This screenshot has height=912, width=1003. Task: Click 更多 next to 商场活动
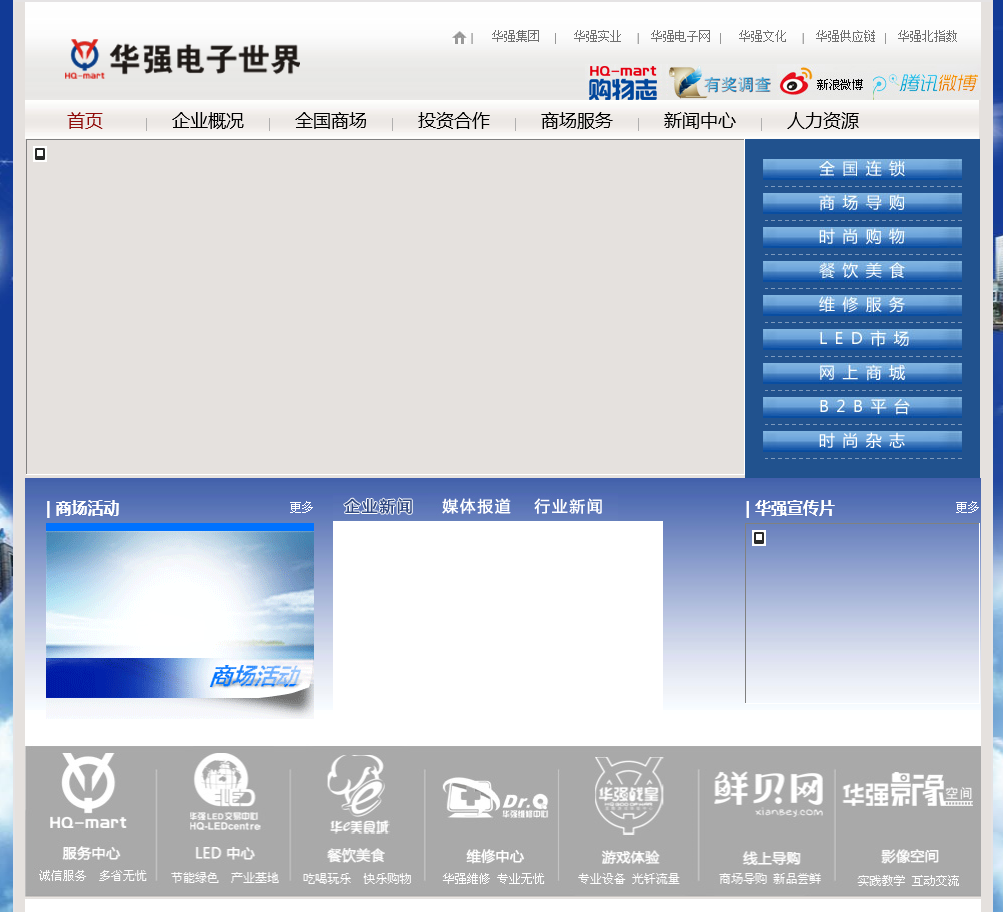[x=301, y=508]
